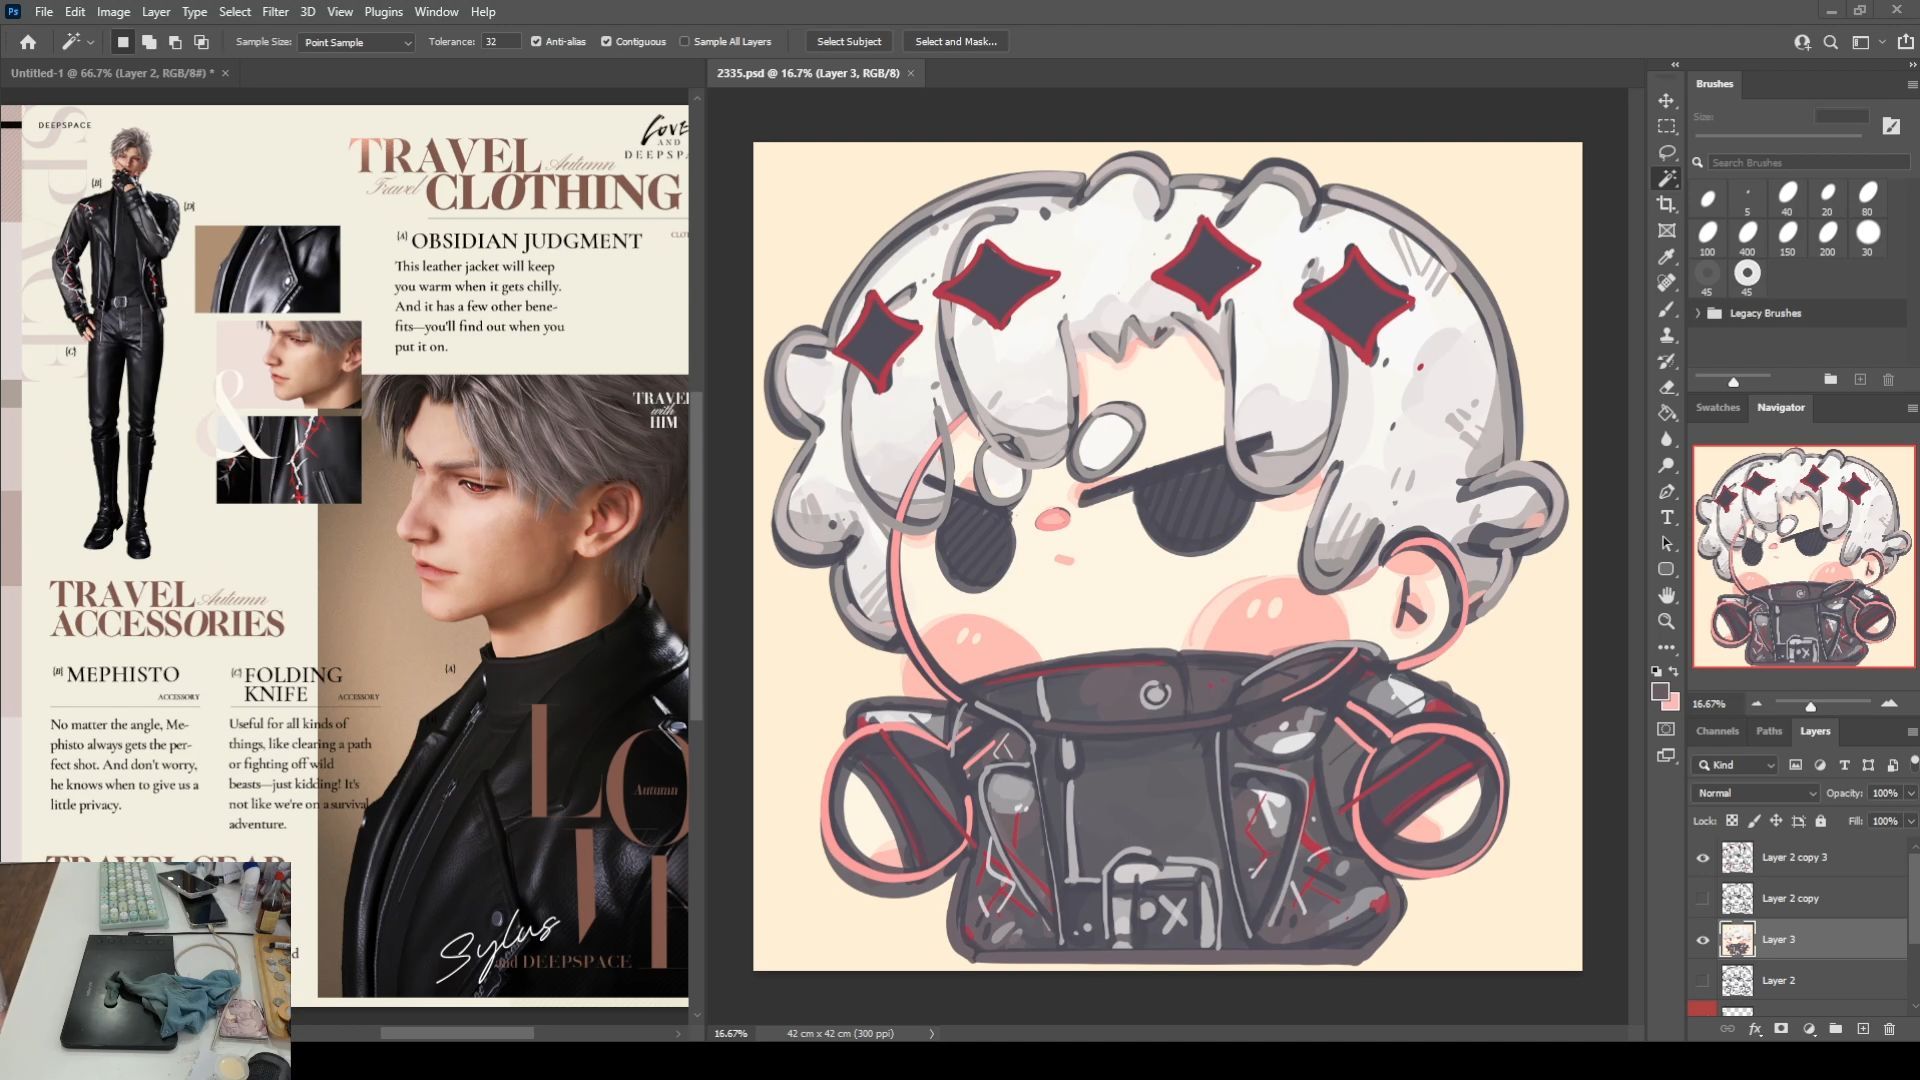Expand the Legacy Brushes folder

pos(1698,313)
